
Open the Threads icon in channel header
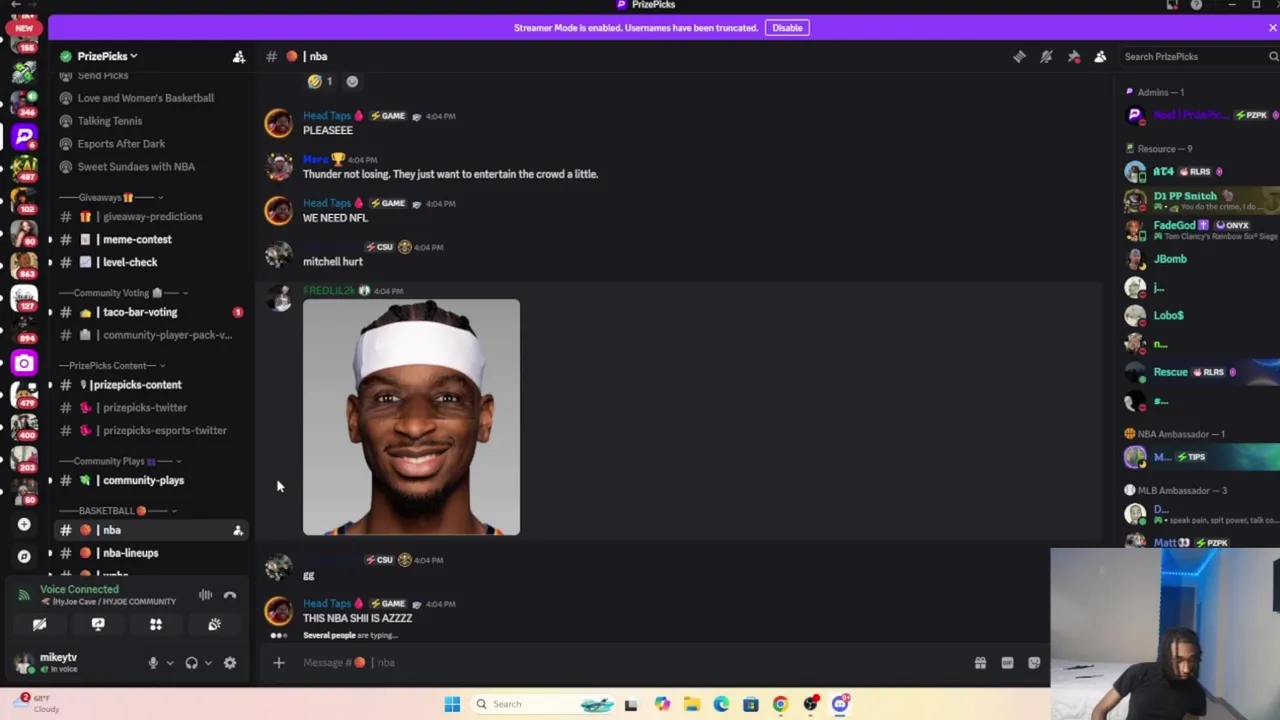pos(1019,57)
